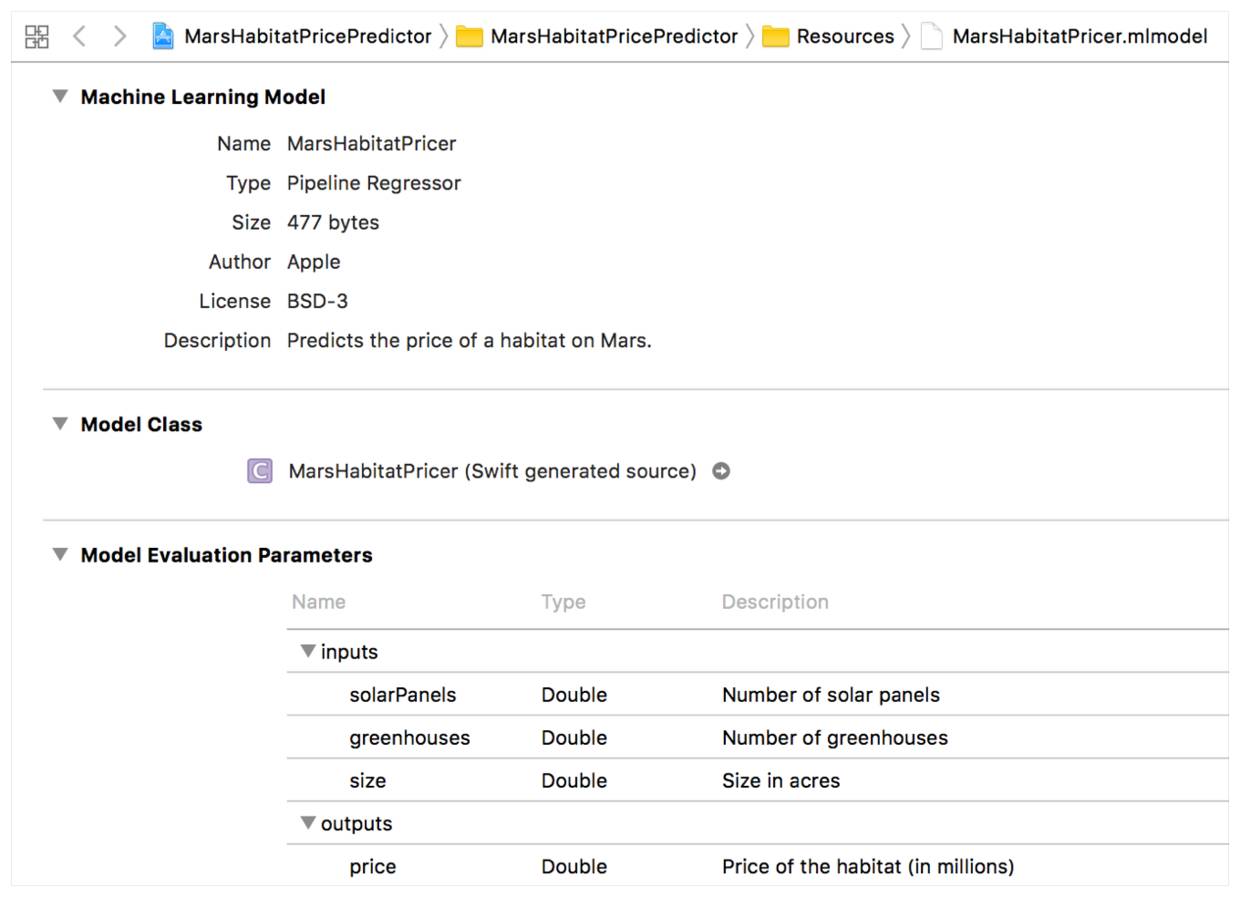Screen dimensions: 1240x897
Task: Select the Resources breadcrumb item
Action: pyautogui.click(x=845, y=37)
